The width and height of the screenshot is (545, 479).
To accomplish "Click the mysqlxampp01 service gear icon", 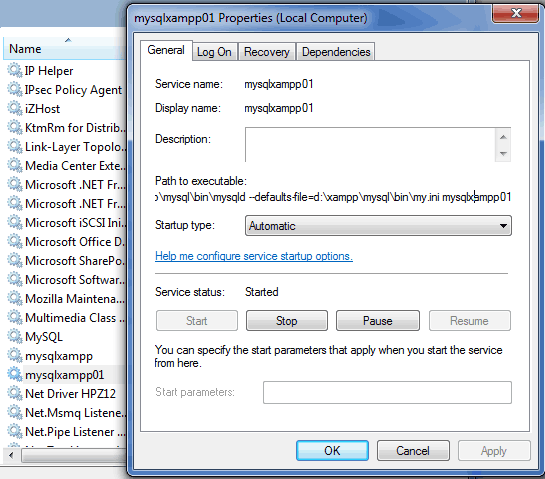I will point(15,374).
